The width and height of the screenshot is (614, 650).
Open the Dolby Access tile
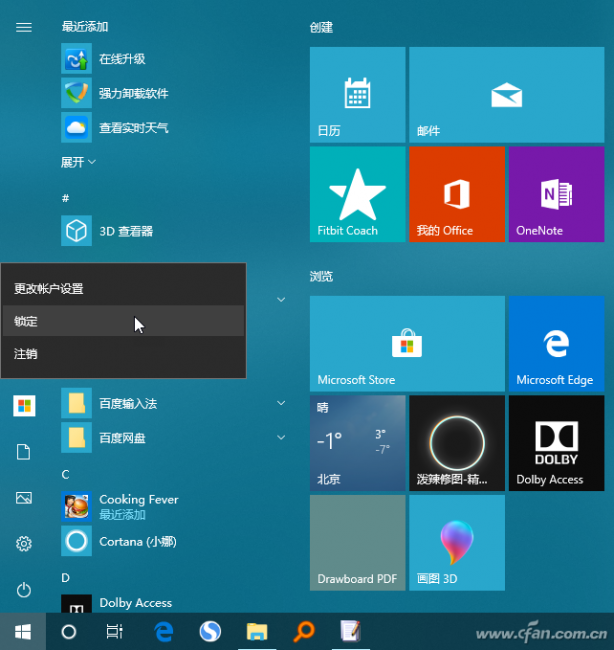tap(556, 443)
